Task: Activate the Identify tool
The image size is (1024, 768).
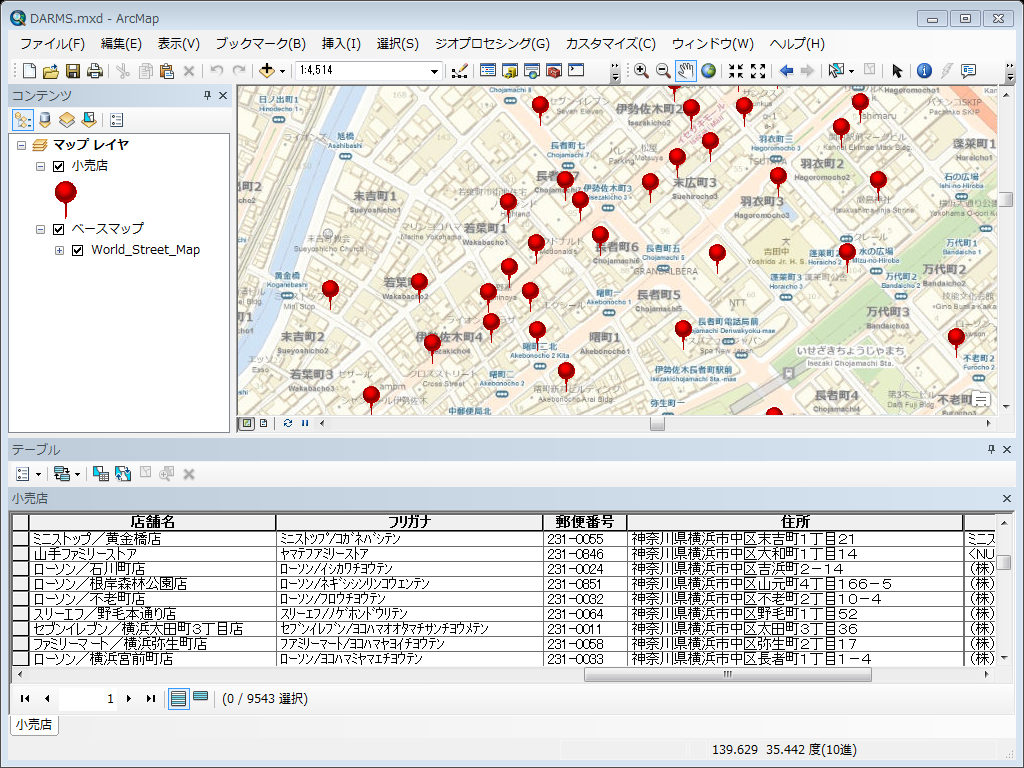Action: coord(924,71)
